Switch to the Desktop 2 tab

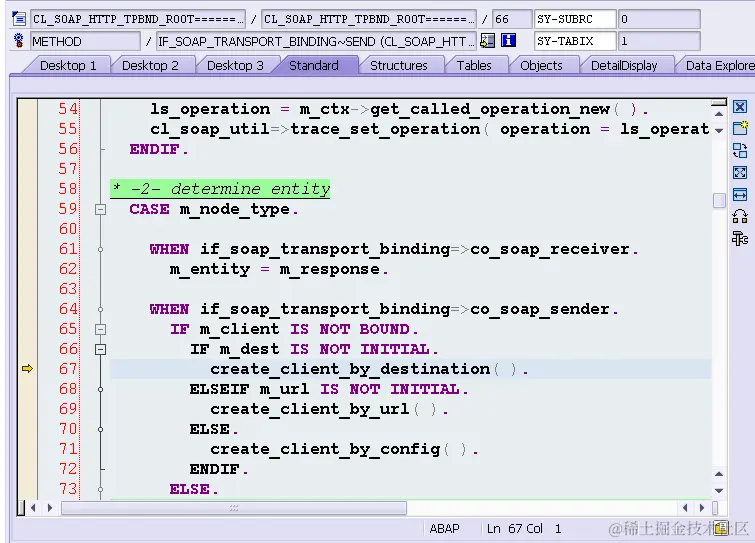pos(150,65)
